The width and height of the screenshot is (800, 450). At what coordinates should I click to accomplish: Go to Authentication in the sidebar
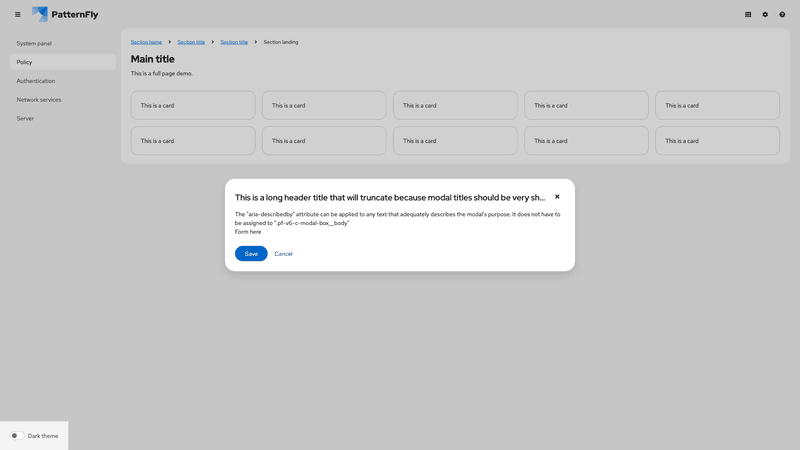tap(36, 81)
